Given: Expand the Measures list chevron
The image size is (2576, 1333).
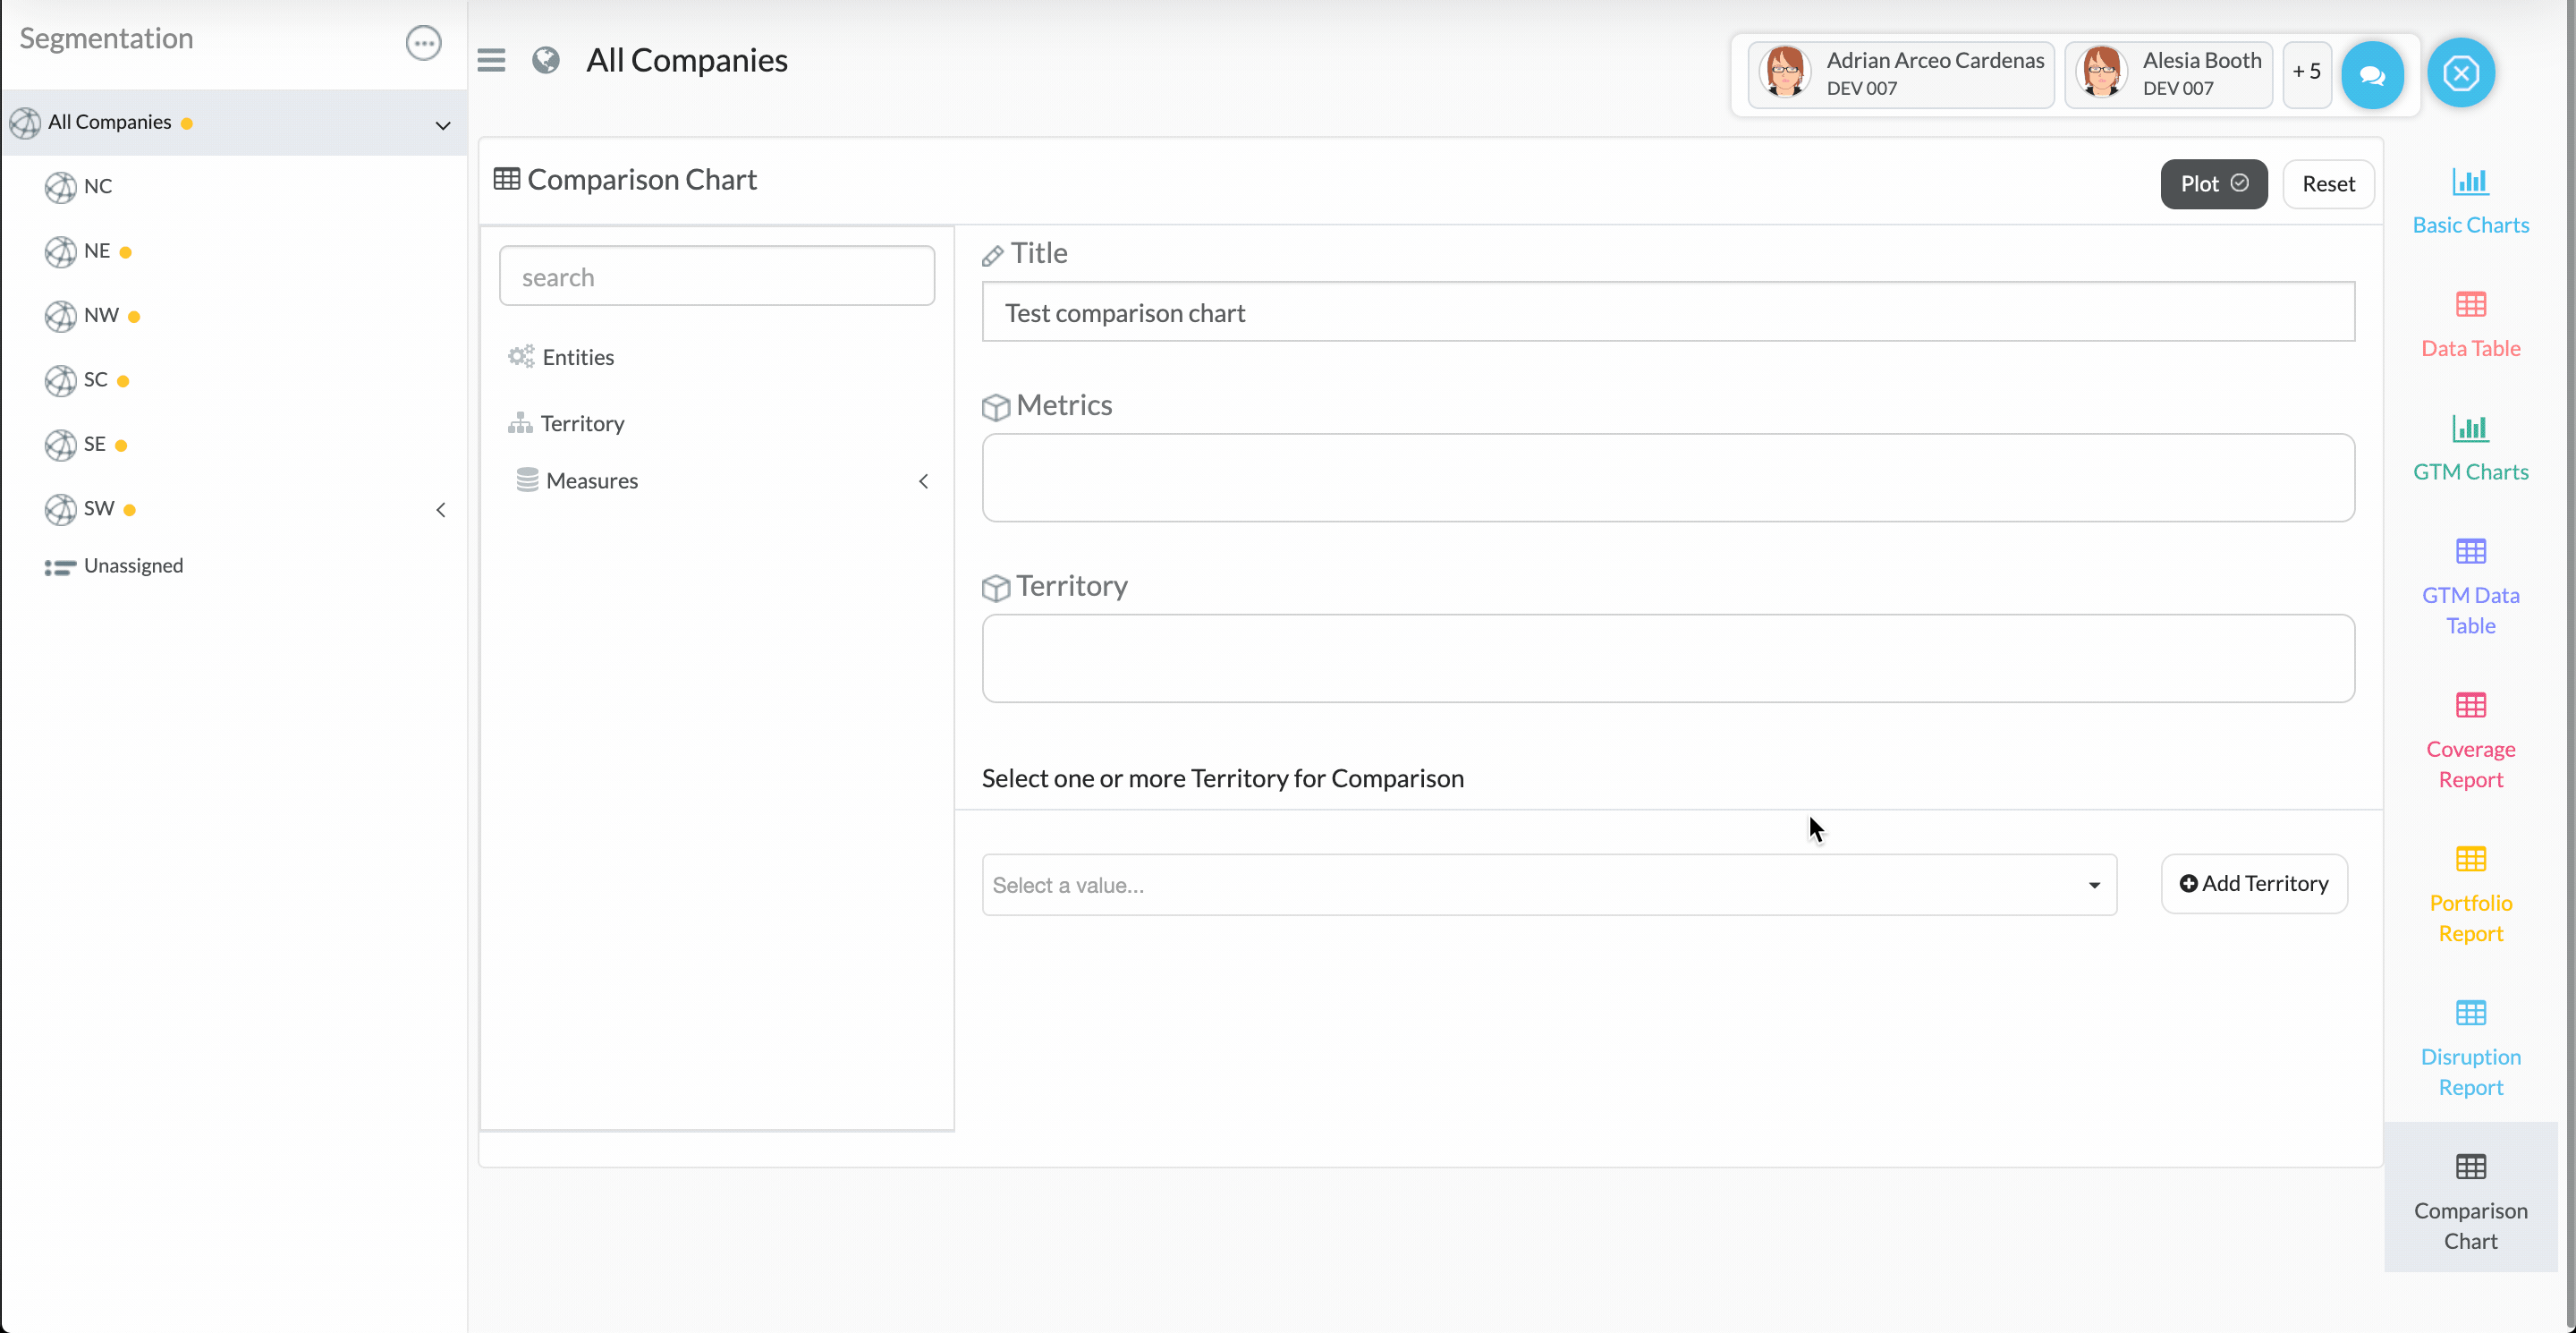Looking at the screenshot, I should click(923, 481).
